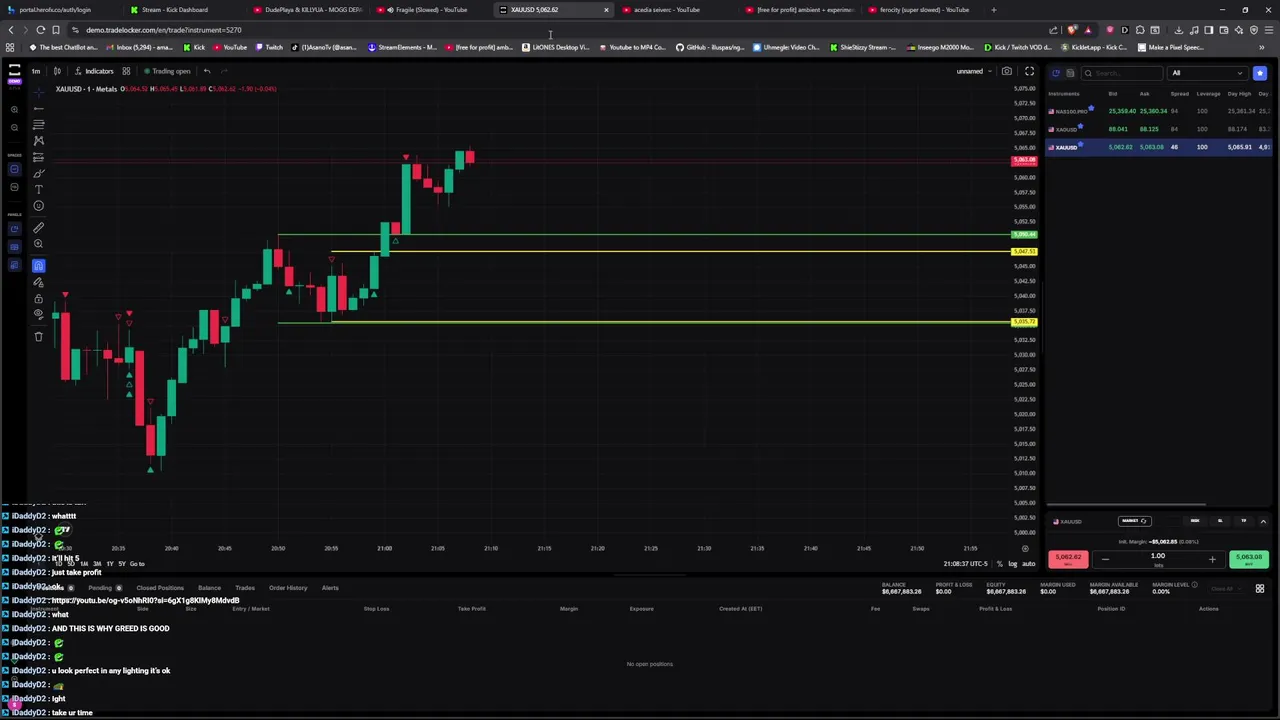Switch to the Balance tab

pyautogui.click(x=209, y=588)
